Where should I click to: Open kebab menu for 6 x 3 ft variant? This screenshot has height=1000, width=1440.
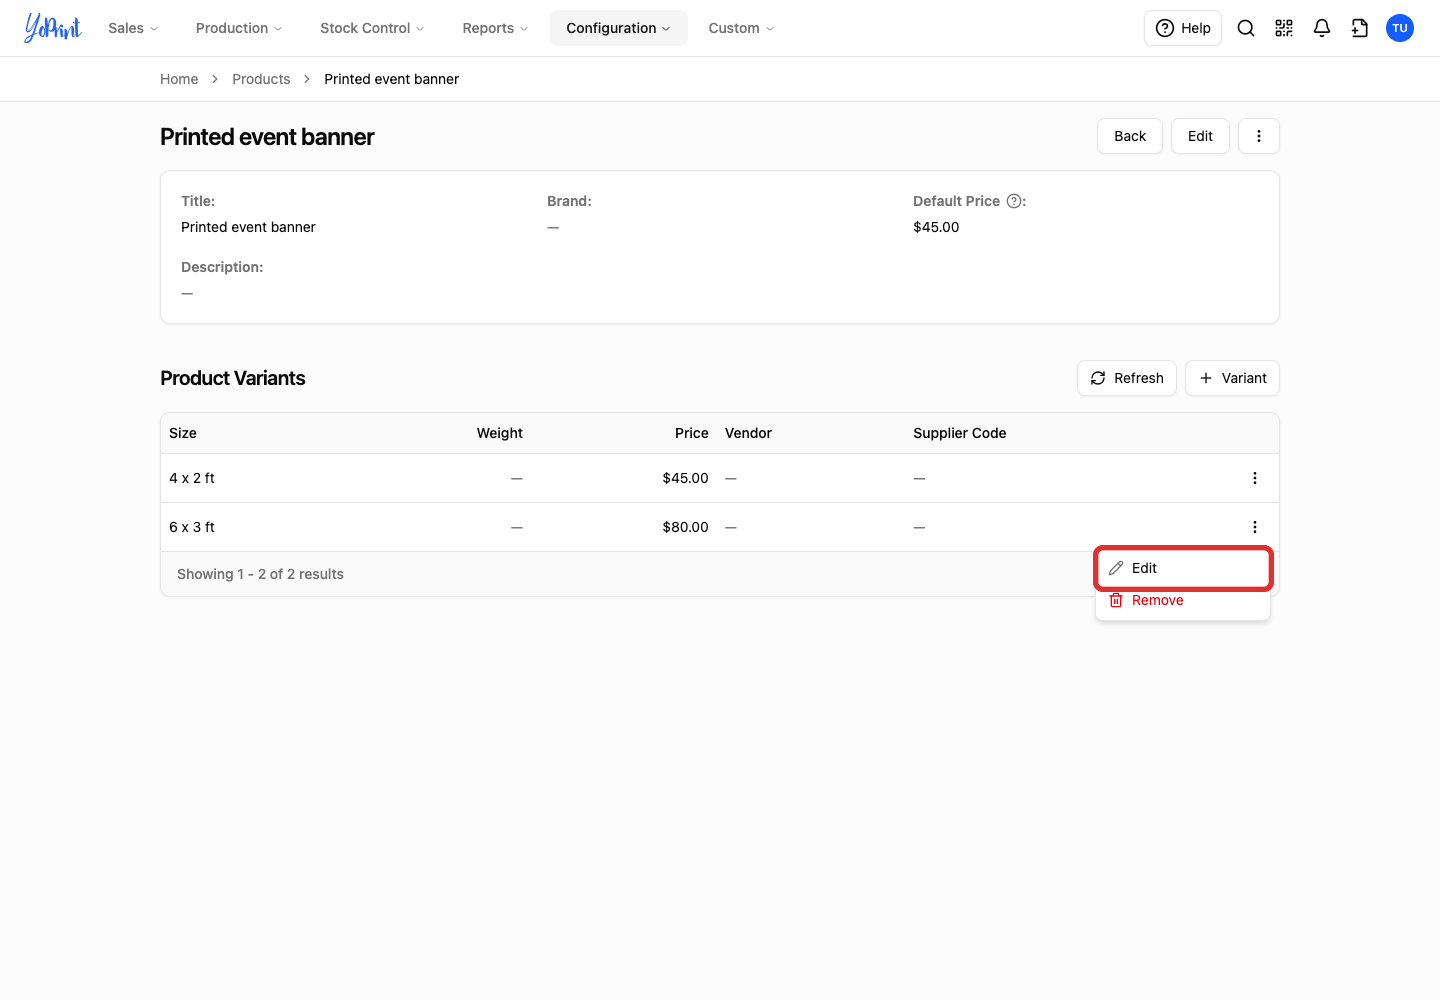[x=1255, y=527]
